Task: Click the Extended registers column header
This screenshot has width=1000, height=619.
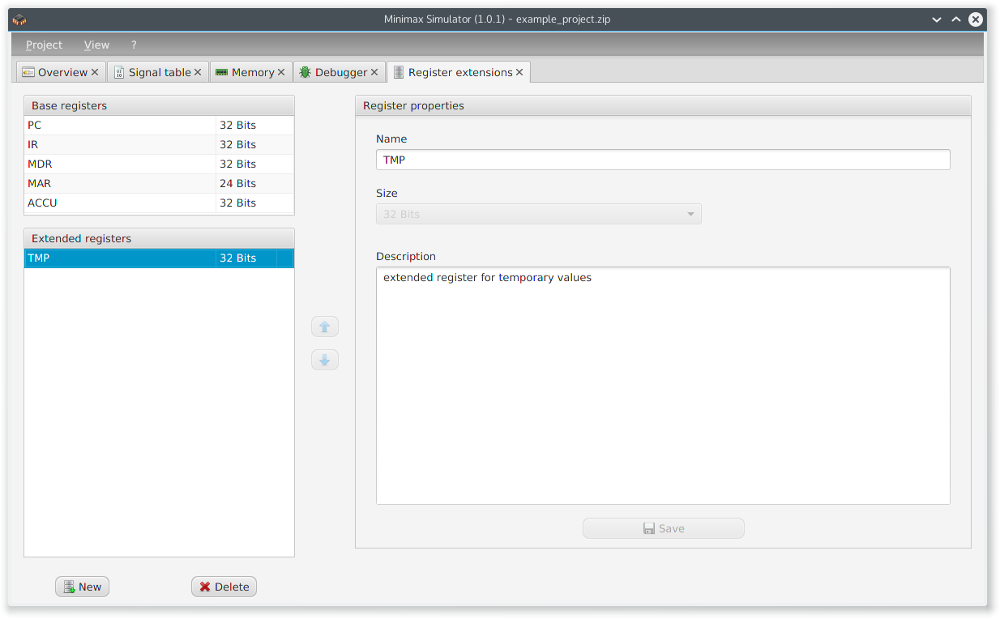Action: point(159,238)
